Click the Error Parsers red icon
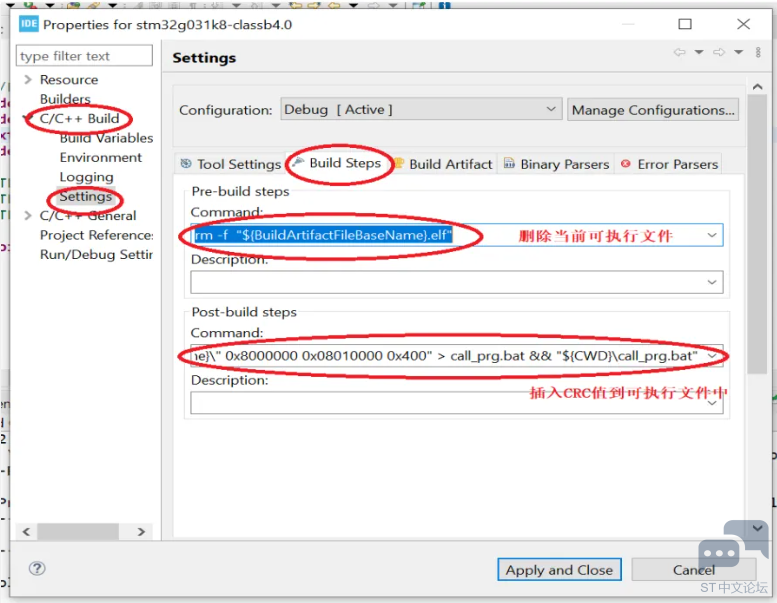 626,164
